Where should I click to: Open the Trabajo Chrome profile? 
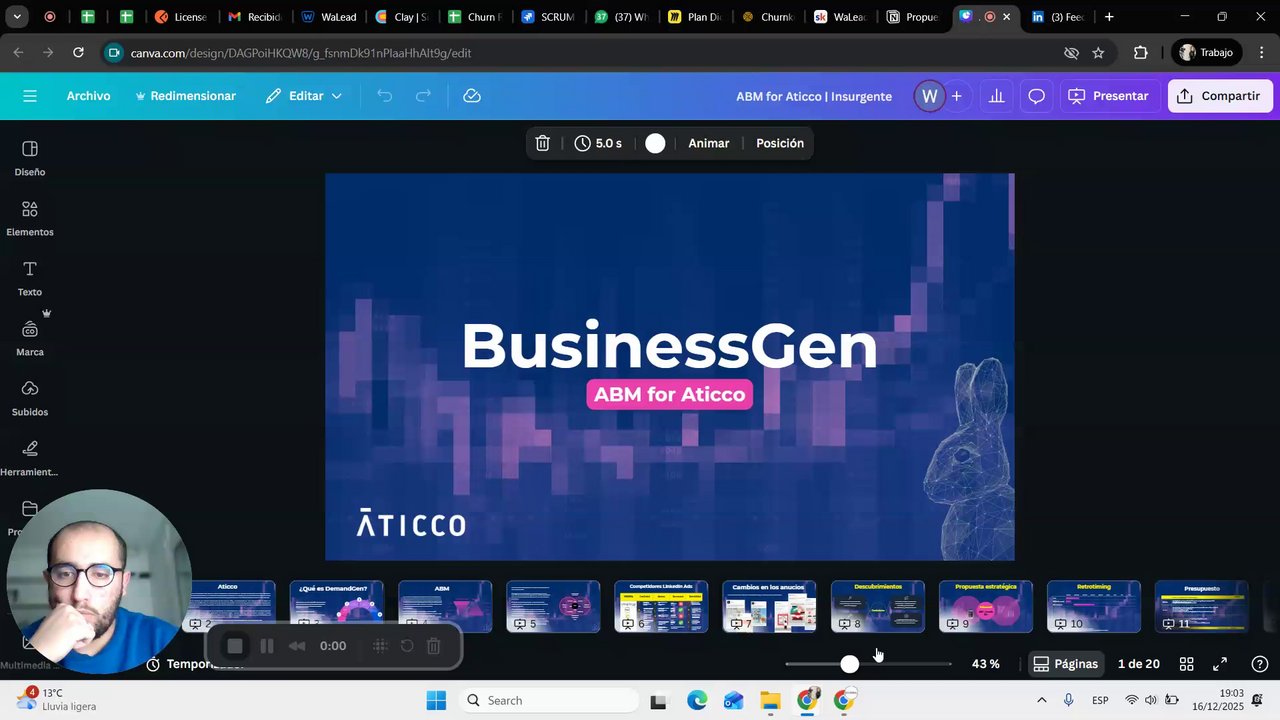1205,53
